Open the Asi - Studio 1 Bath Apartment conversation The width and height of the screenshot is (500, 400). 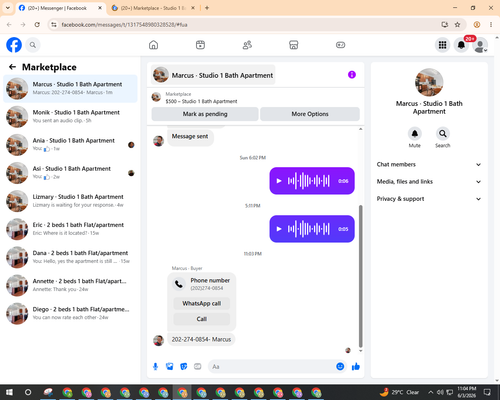pos(70,173)
